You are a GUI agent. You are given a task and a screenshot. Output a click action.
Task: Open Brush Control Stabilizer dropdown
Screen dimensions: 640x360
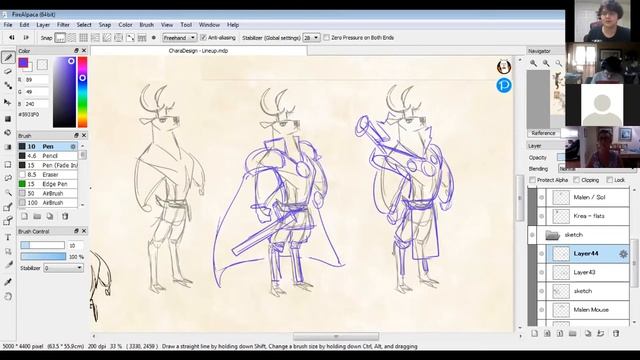[x=63, y=268]
